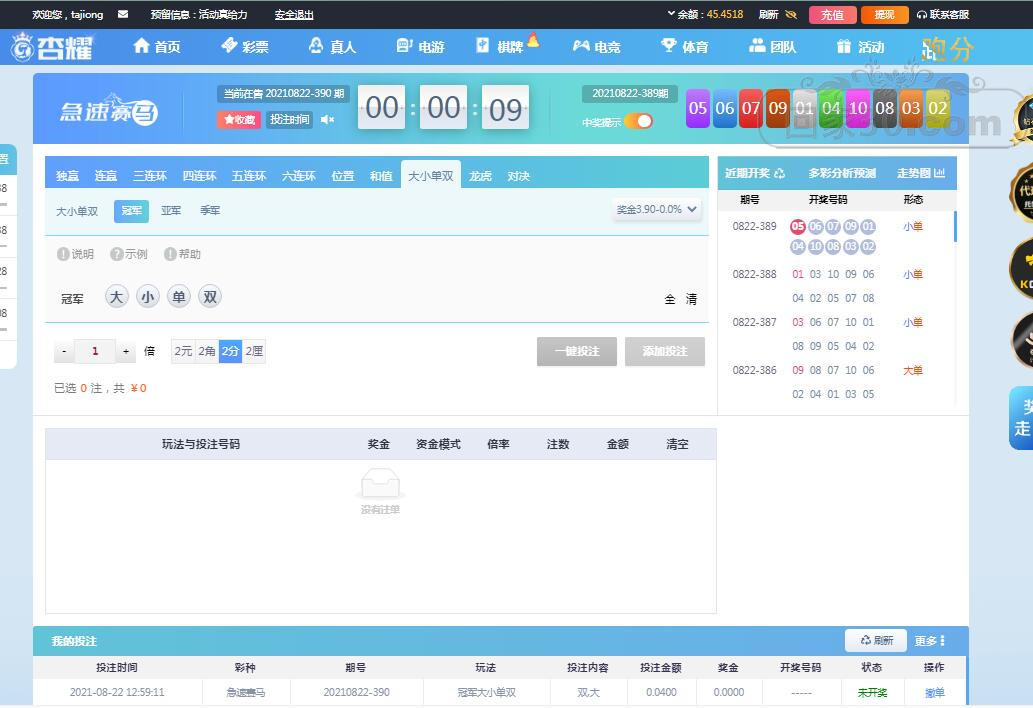
Task: Hide balance using the eye icon
Action: (x=791, y=15)
